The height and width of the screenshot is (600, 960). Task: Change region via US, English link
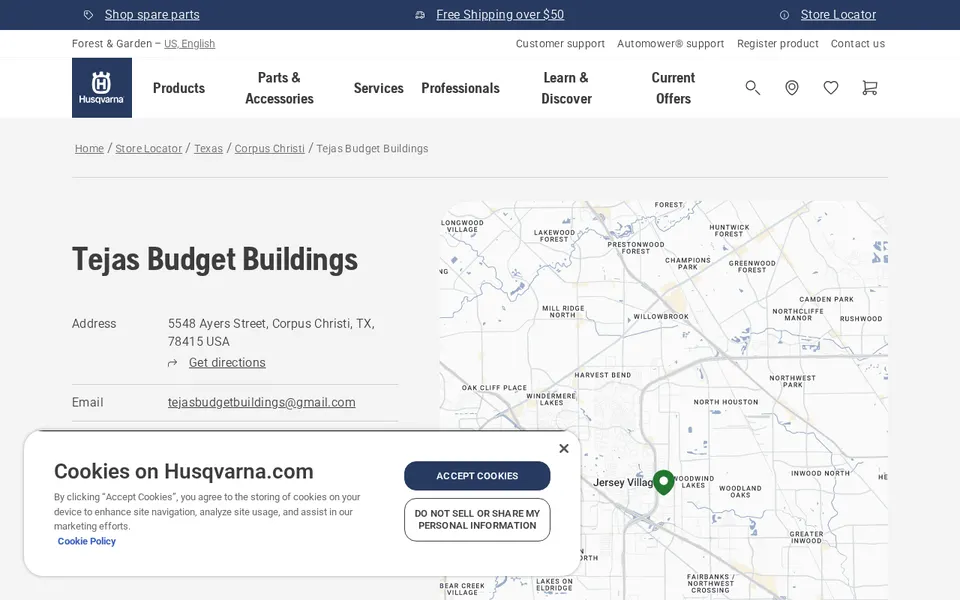click(189, 43)
